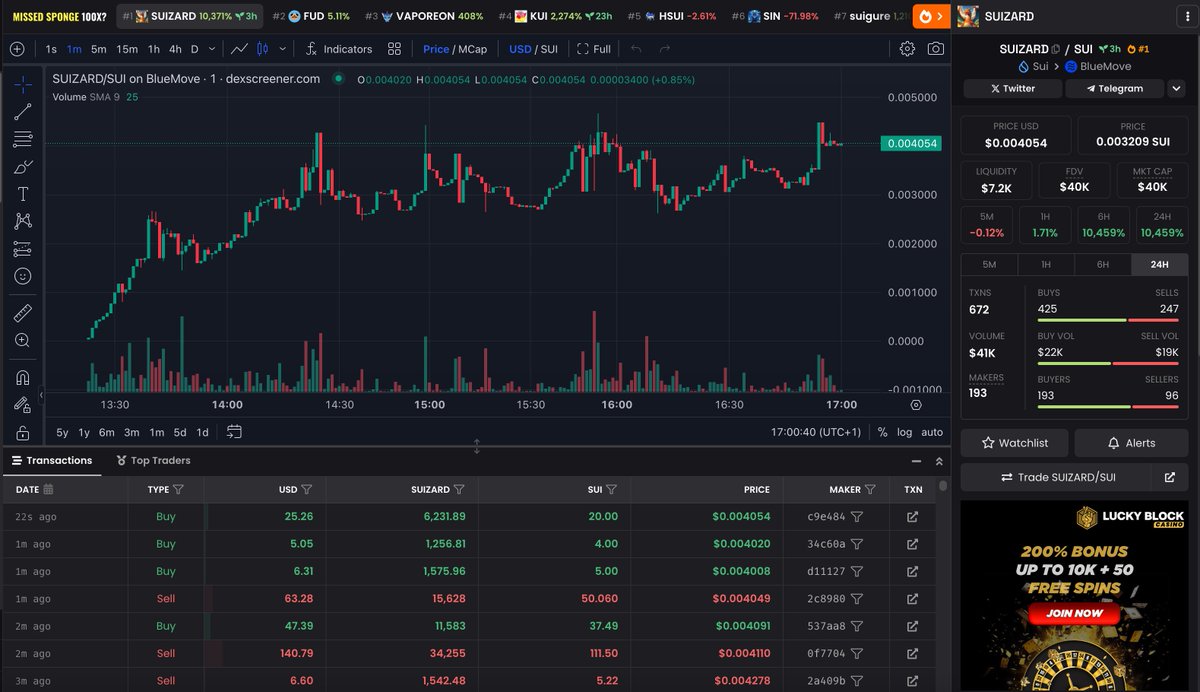The height and width of the screenshot is (692, 1200).
Task: Select the zoom in tool
Action: (x=22, y=340)
